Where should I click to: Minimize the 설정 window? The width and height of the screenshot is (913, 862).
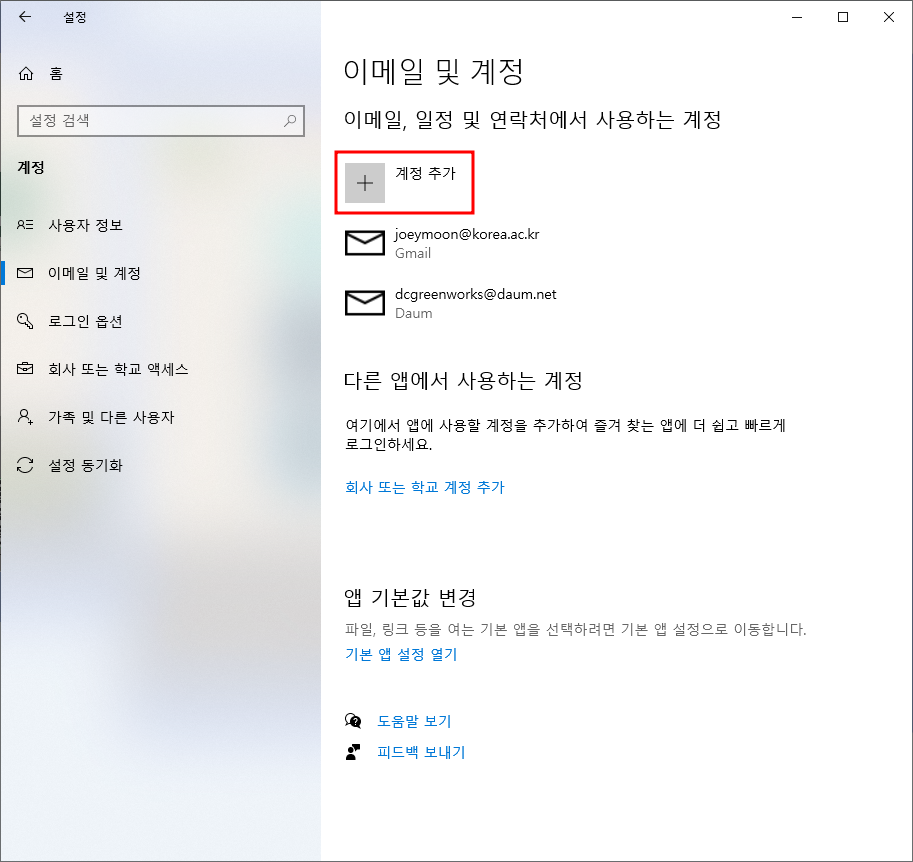(797, 17)
